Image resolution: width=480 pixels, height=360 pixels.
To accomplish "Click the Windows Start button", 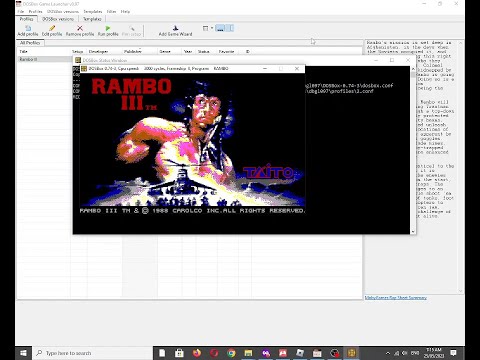I will coord(23,353).
